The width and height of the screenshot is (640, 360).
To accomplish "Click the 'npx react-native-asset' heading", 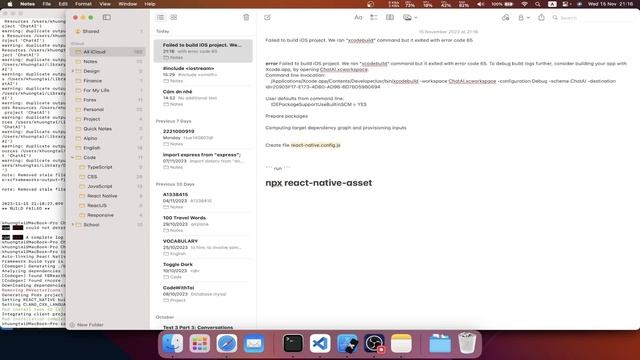I will pos(318,183).
